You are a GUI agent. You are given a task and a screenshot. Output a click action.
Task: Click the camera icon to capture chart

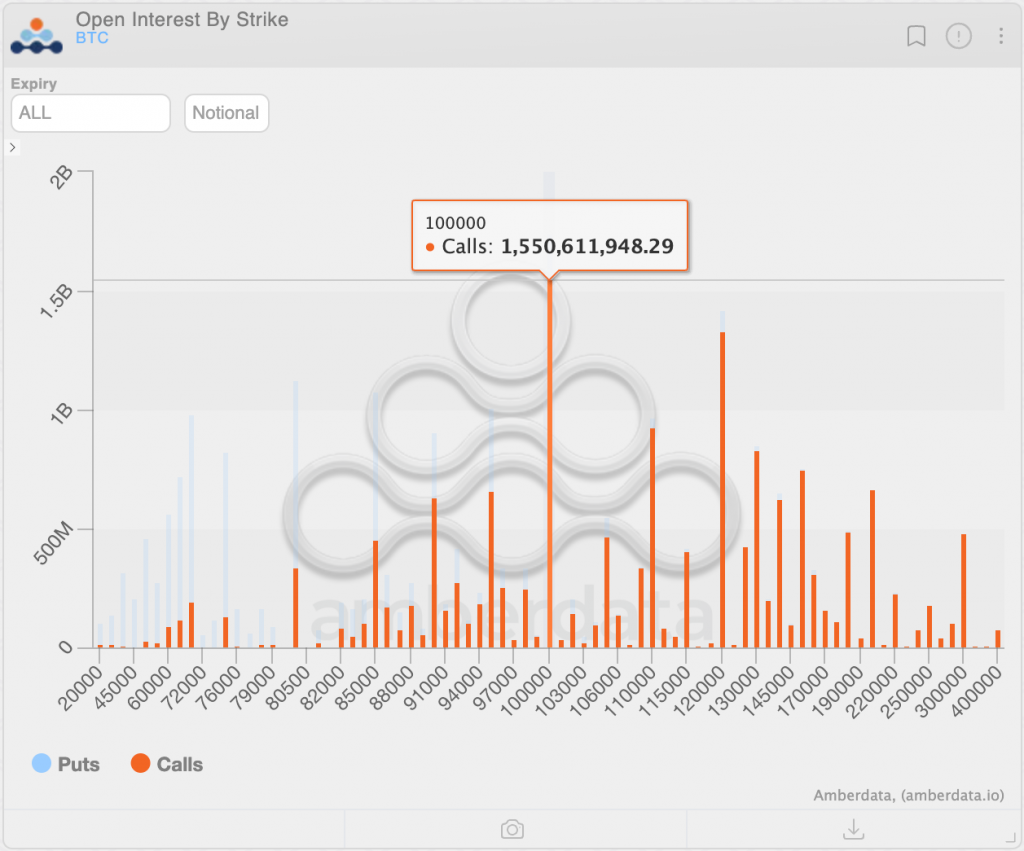[512, 829]
